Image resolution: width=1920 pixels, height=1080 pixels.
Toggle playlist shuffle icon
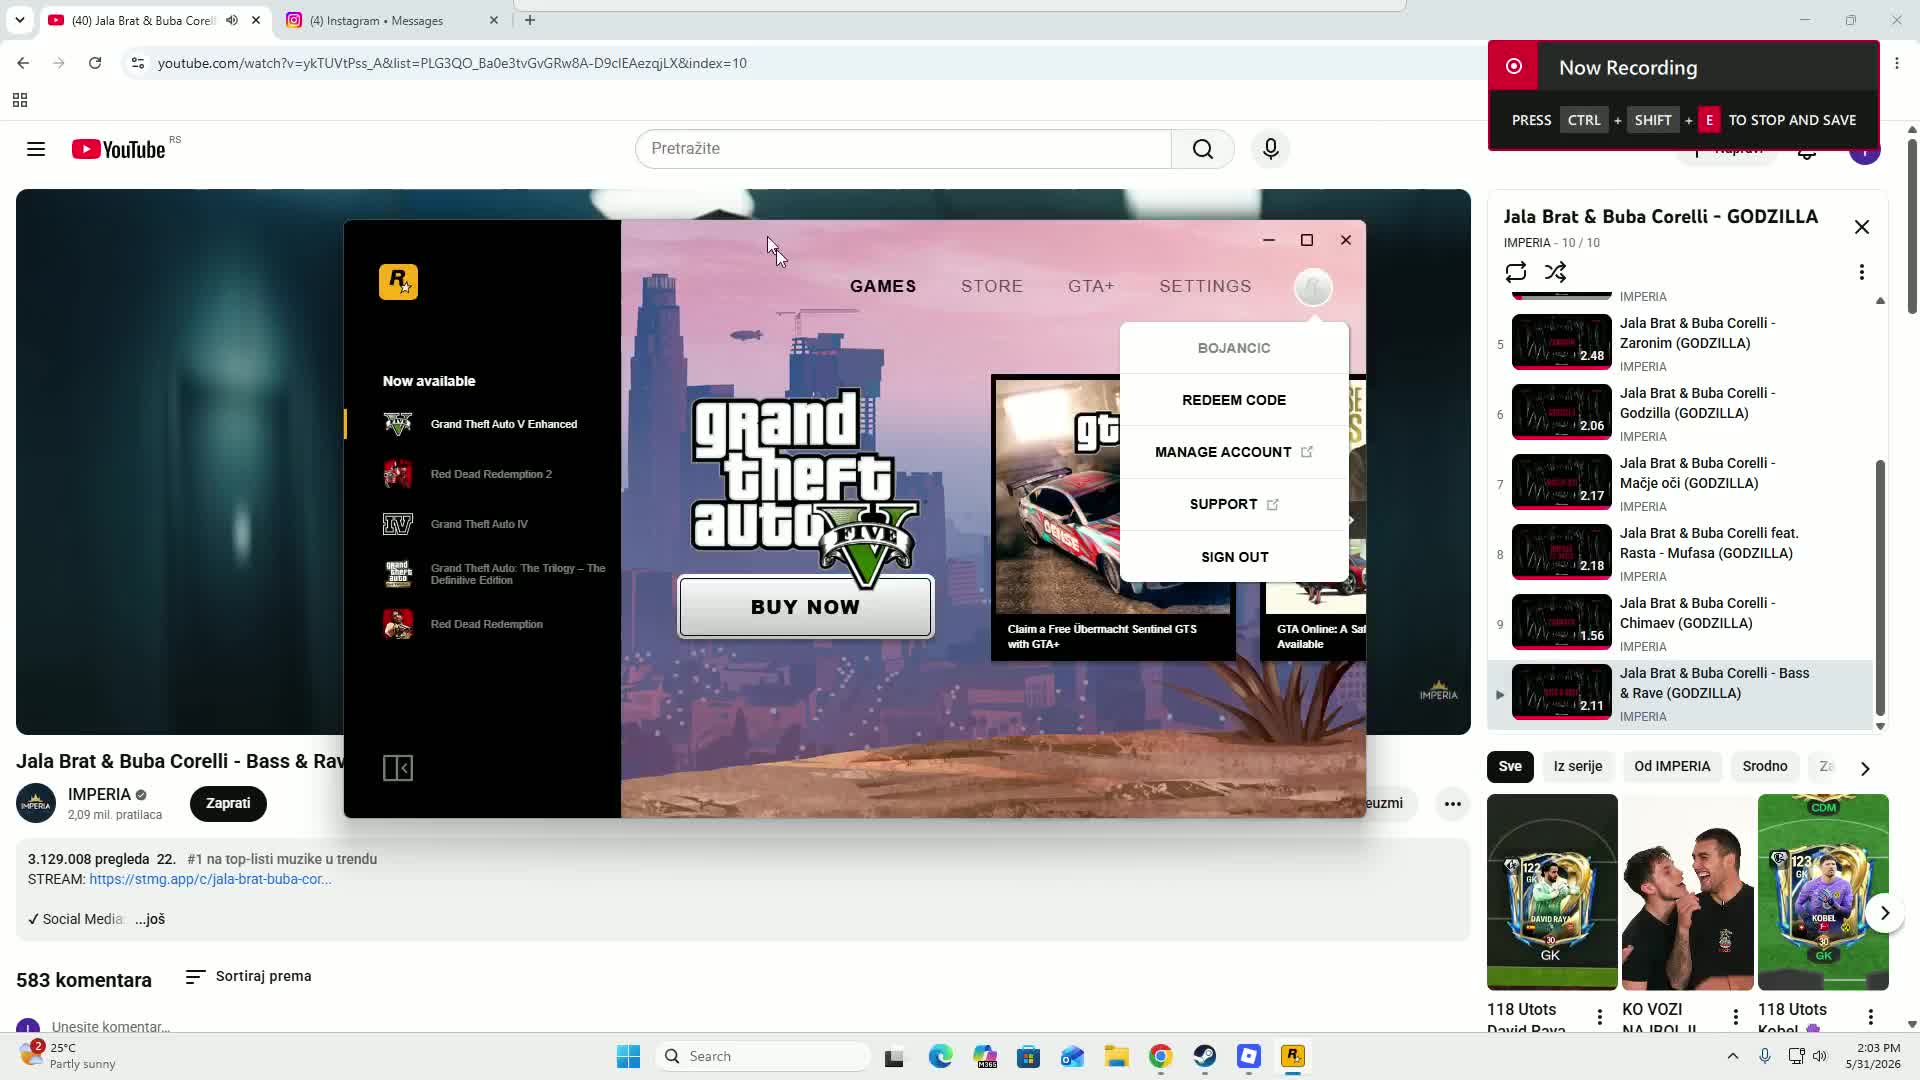[x=1555, y=272]
